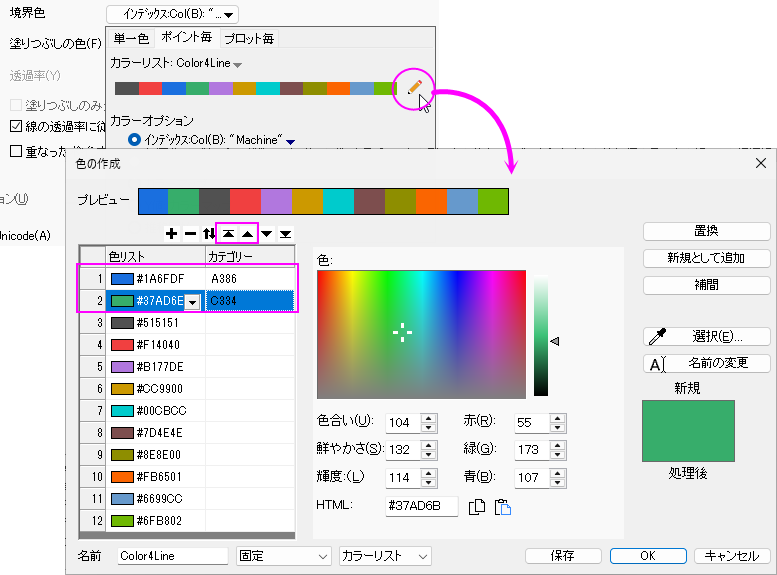The width and height of the screenshot is (777, 575).
Task: Select color row #1A6FDF
Action: click(x=187, y=279)
